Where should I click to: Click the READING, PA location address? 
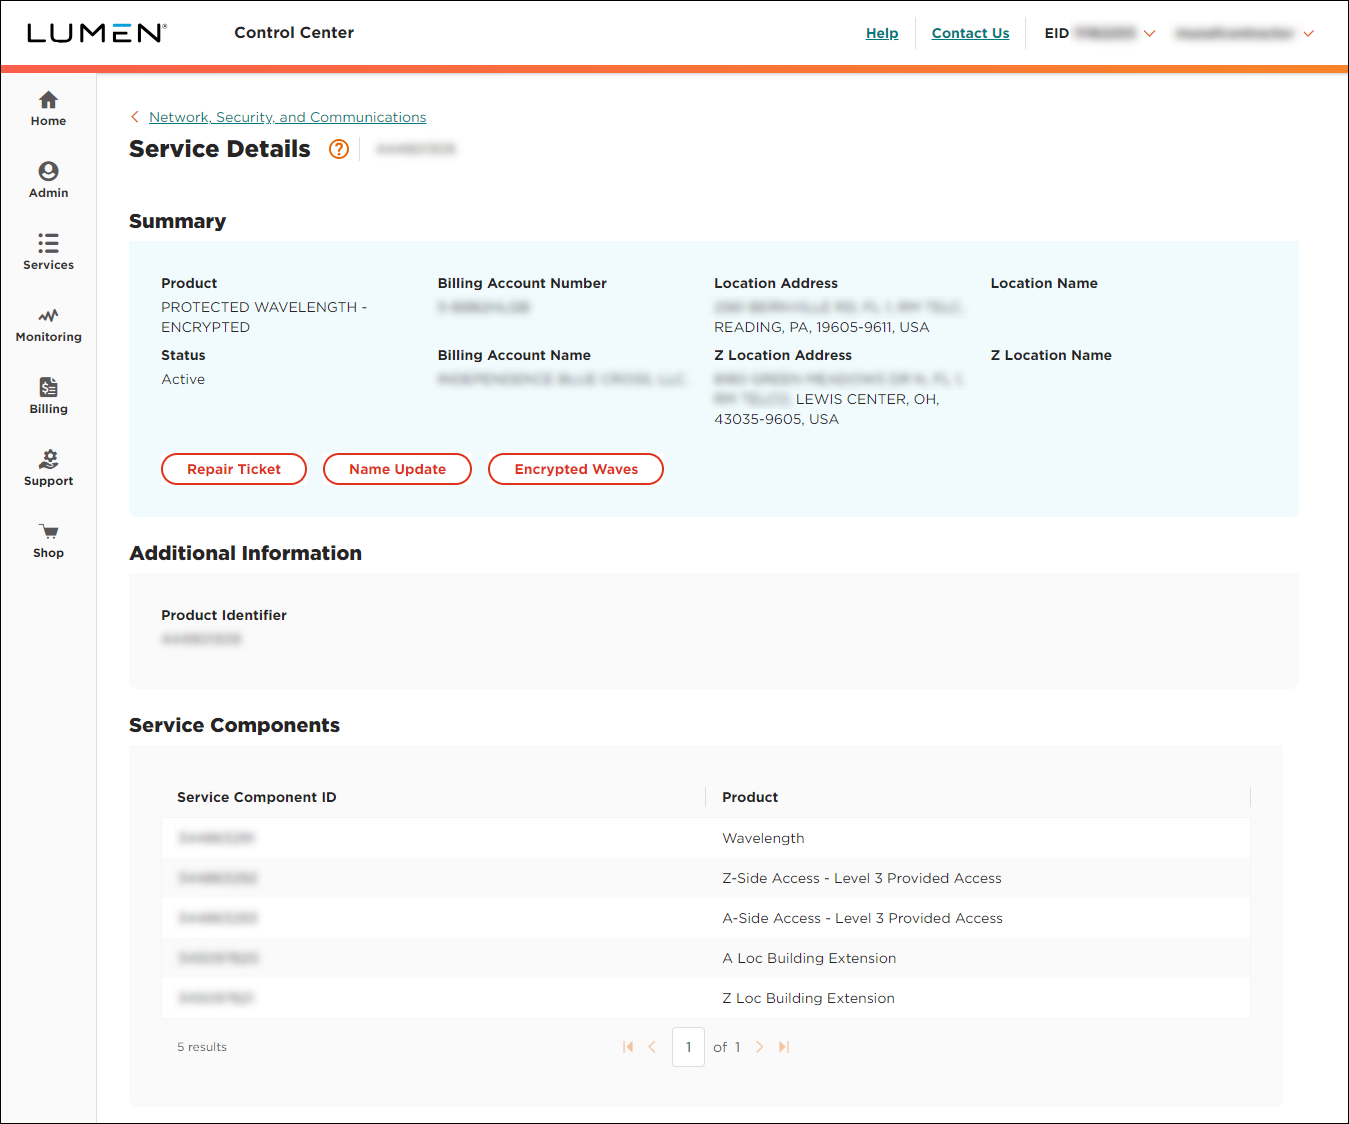[822, 327]
